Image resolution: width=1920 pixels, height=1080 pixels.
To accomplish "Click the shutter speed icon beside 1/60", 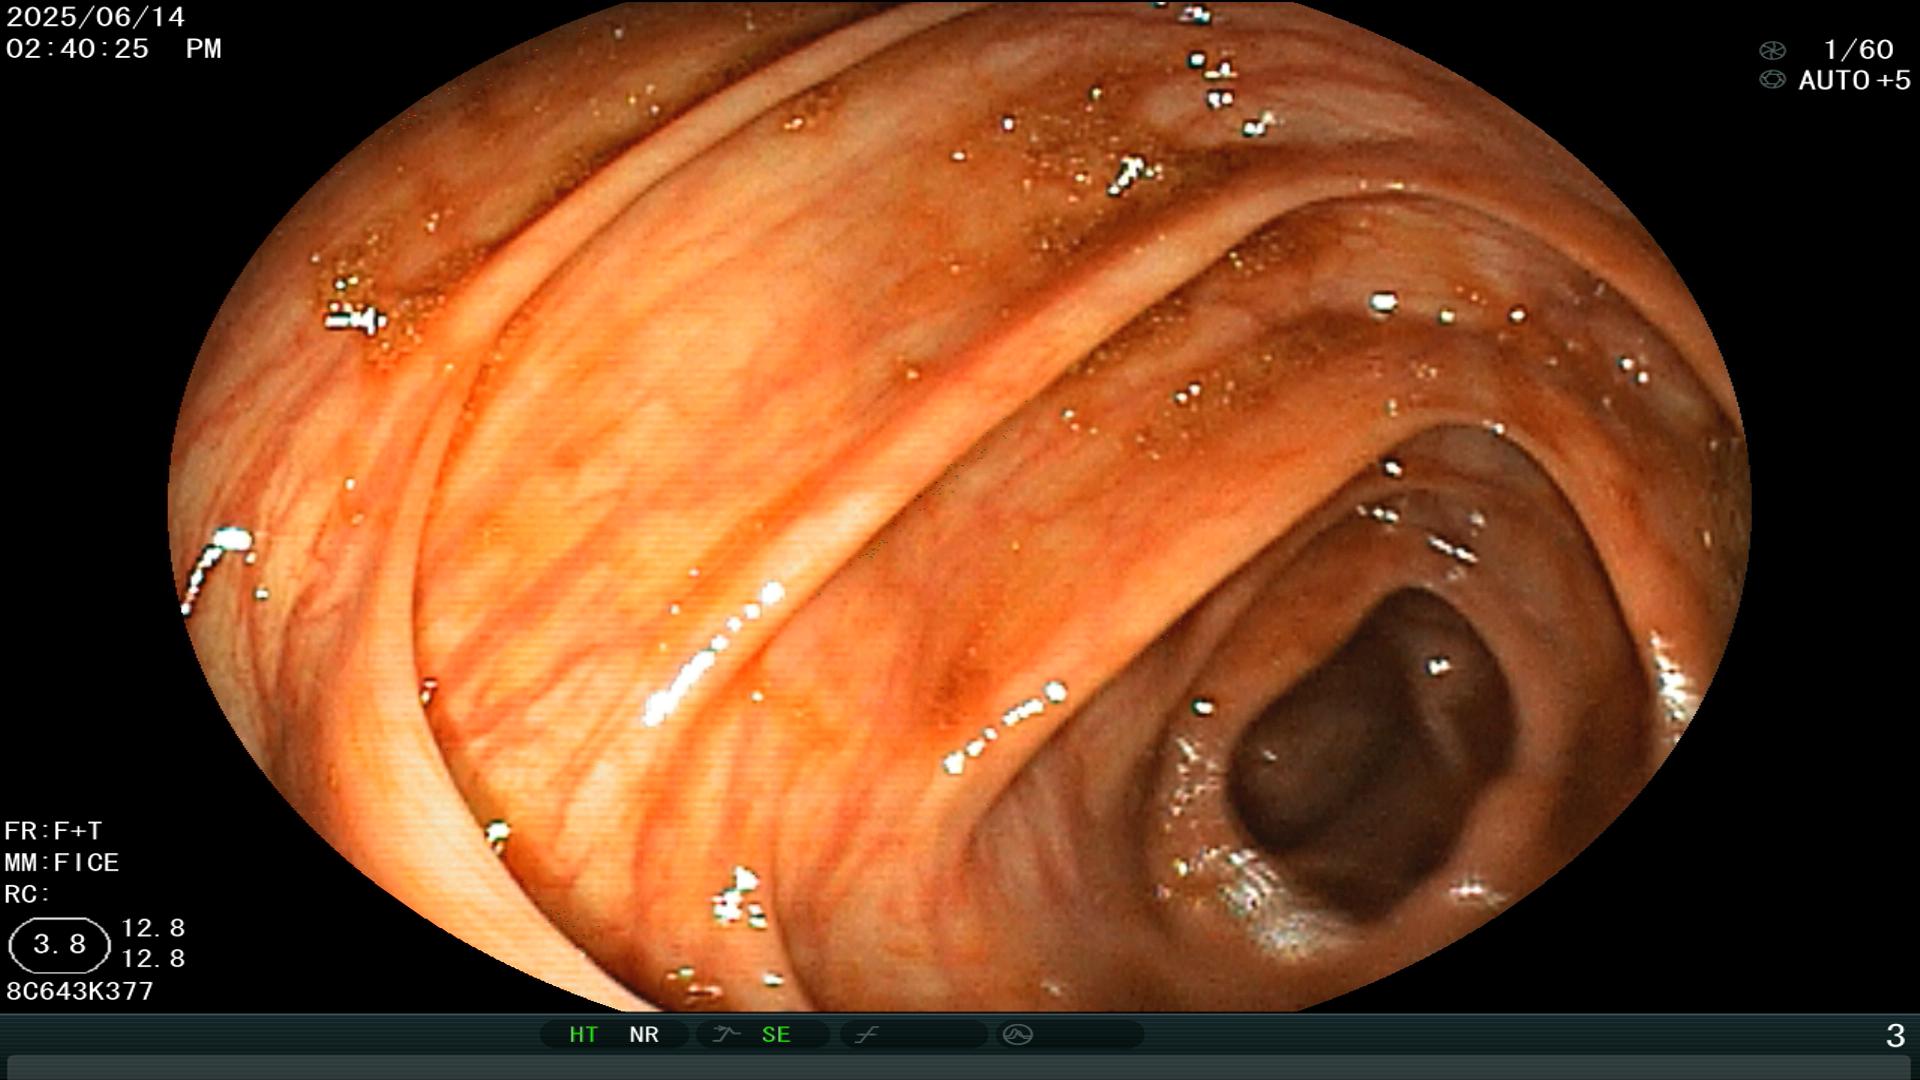I will [x=1772, y=50].
